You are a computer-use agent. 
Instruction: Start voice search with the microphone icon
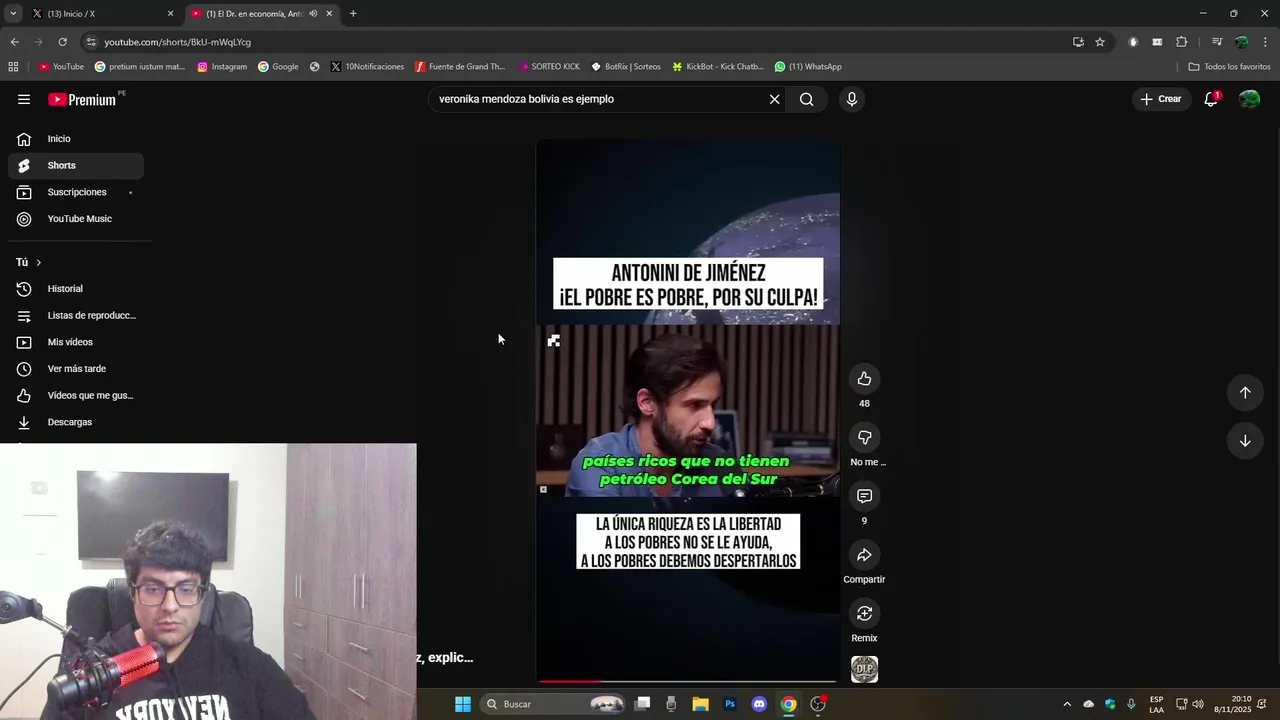pos(852,99)
